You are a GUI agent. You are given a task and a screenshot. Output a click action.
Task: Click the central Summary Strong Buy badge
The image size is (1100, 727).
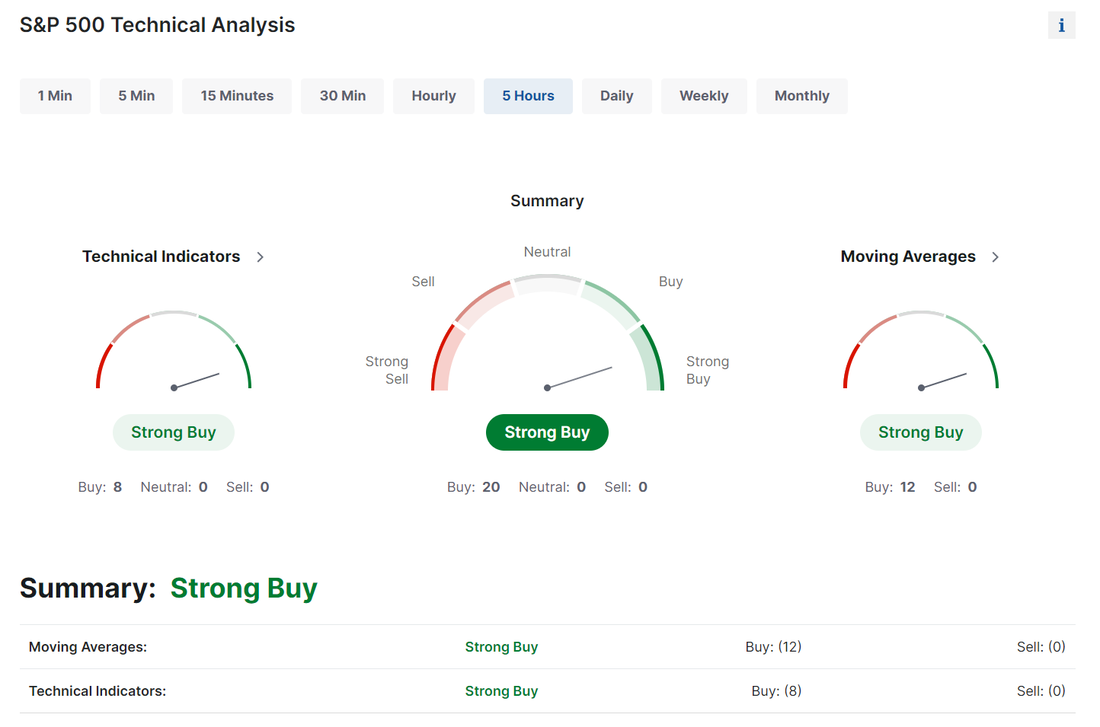click(547, 432)
